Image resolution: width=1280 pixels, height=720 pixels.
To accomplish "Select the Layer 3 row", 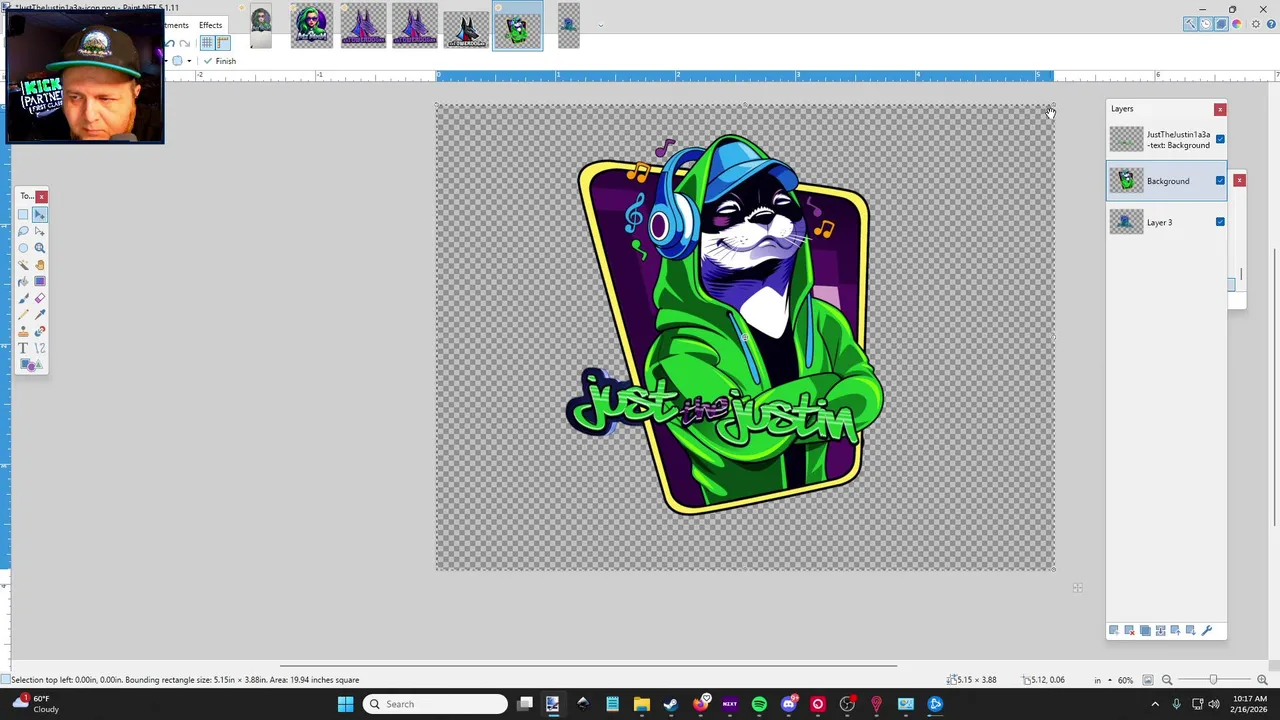I will click(x=1166, y=222).
